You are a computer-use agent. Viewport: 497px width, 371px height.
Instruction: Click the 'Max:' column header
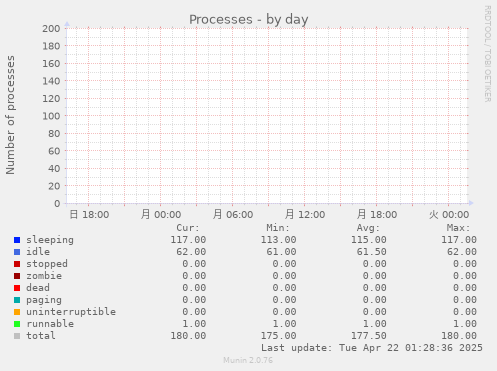(x=459, y=228)
